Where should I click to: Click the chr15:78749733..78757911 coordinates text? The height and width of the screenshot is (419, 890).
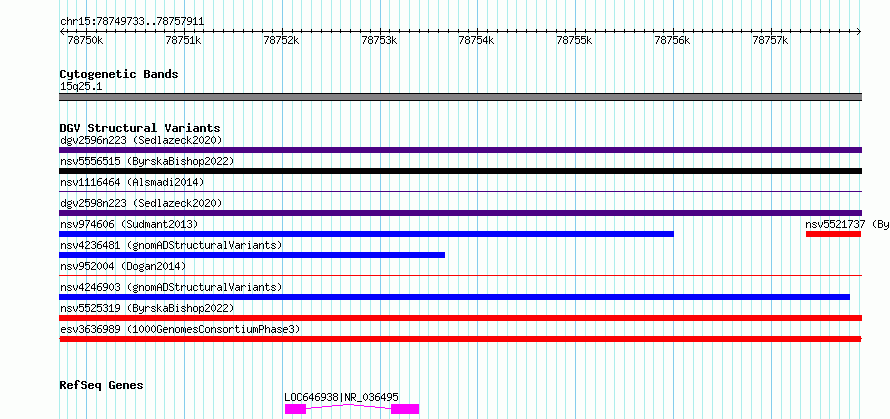(x=132, y=22)
